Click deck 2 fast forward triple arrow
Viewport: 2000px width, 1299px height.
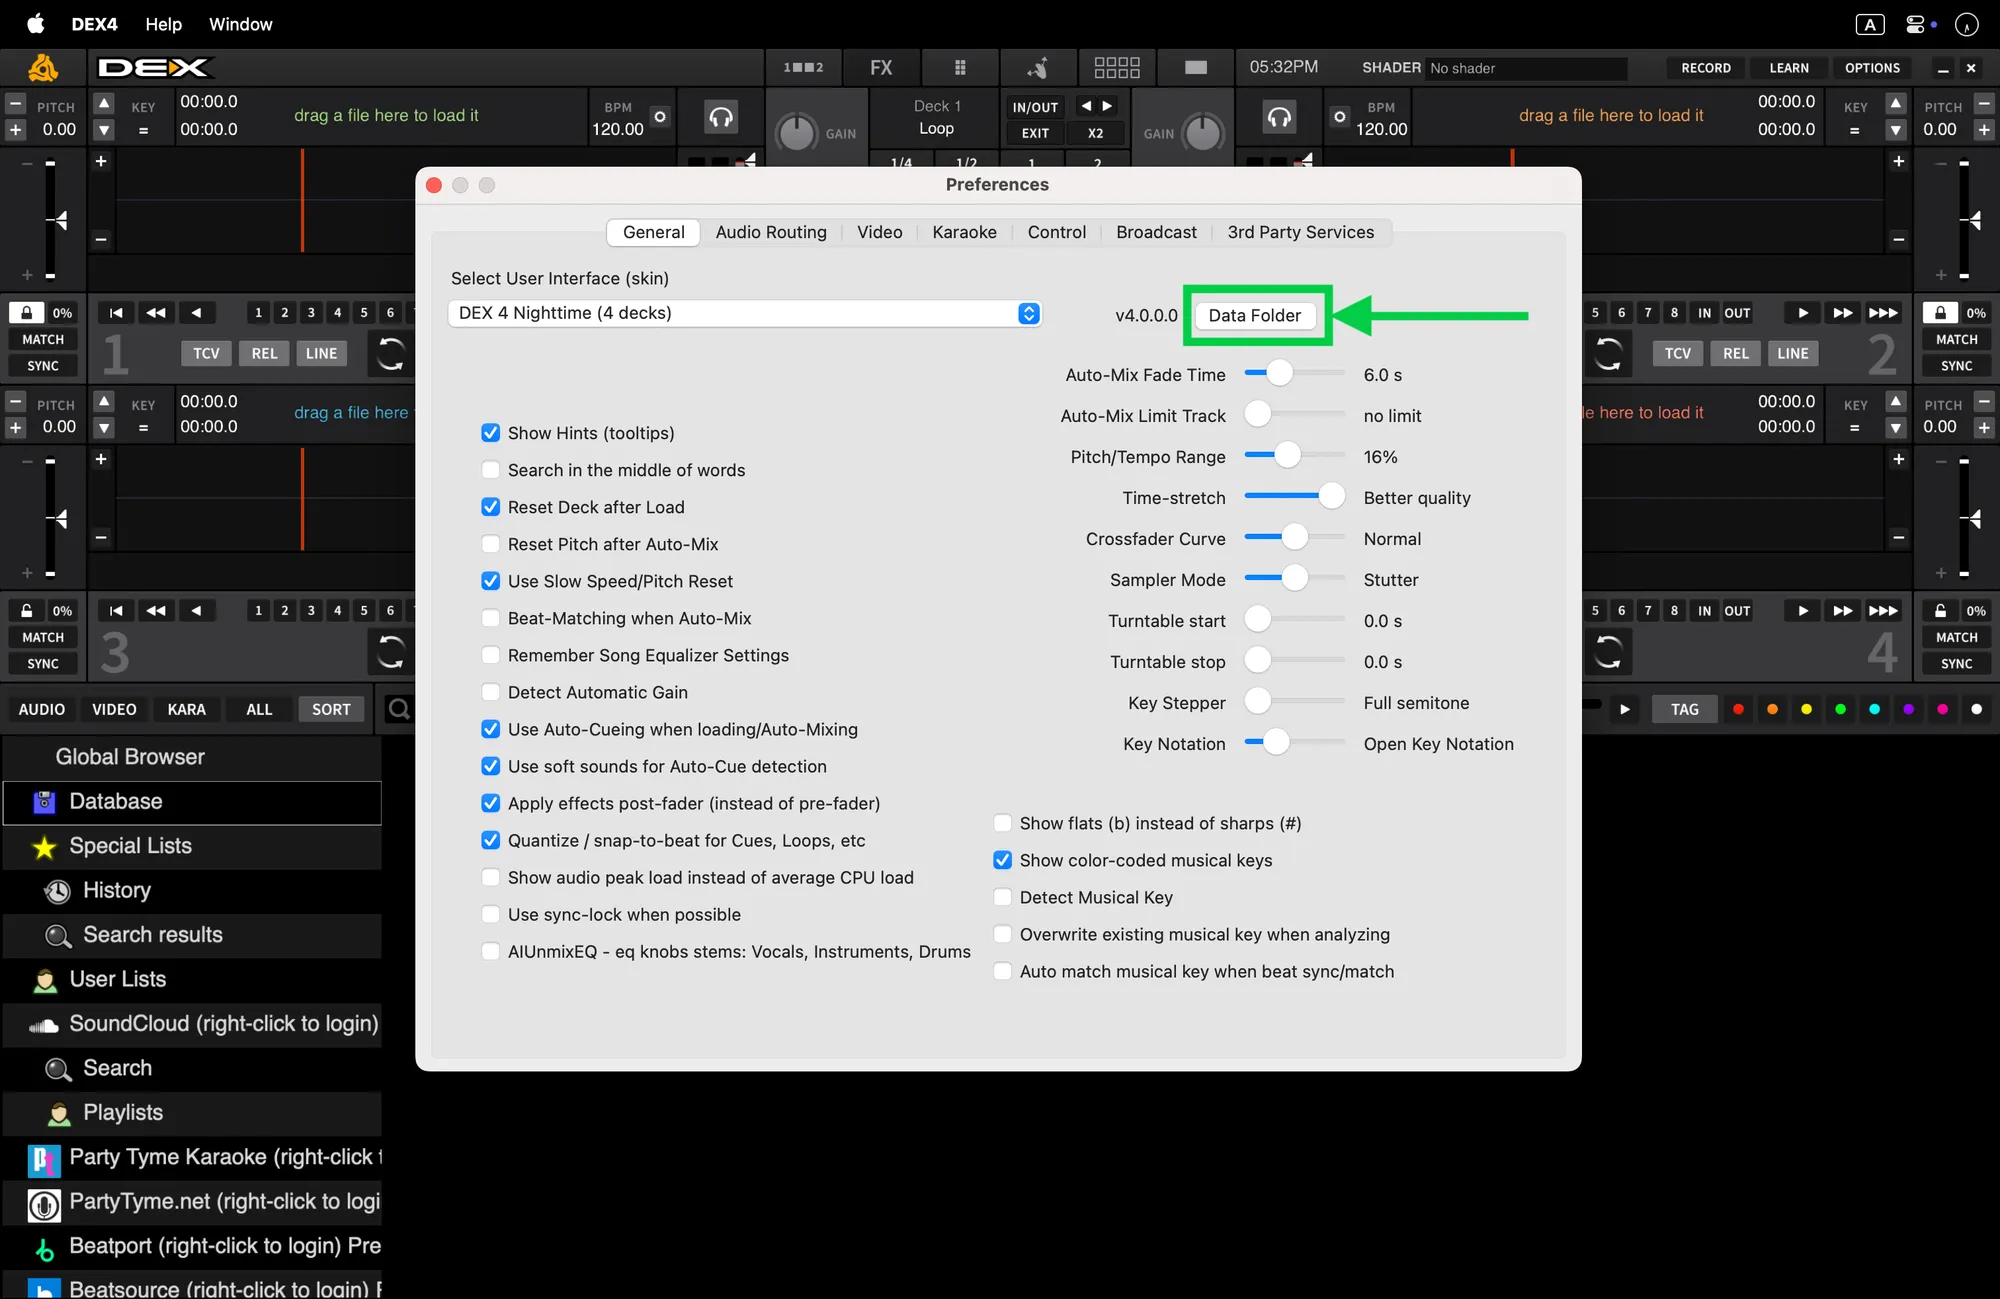click(1882, 313)
